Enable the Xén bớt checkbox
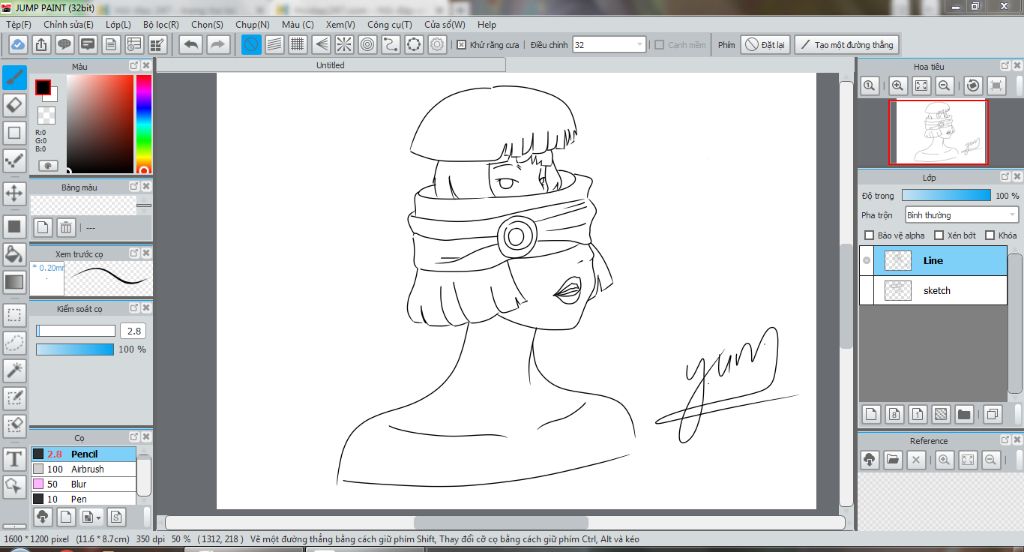Screen dimensions: 1024x552 (x=939, y=235)
